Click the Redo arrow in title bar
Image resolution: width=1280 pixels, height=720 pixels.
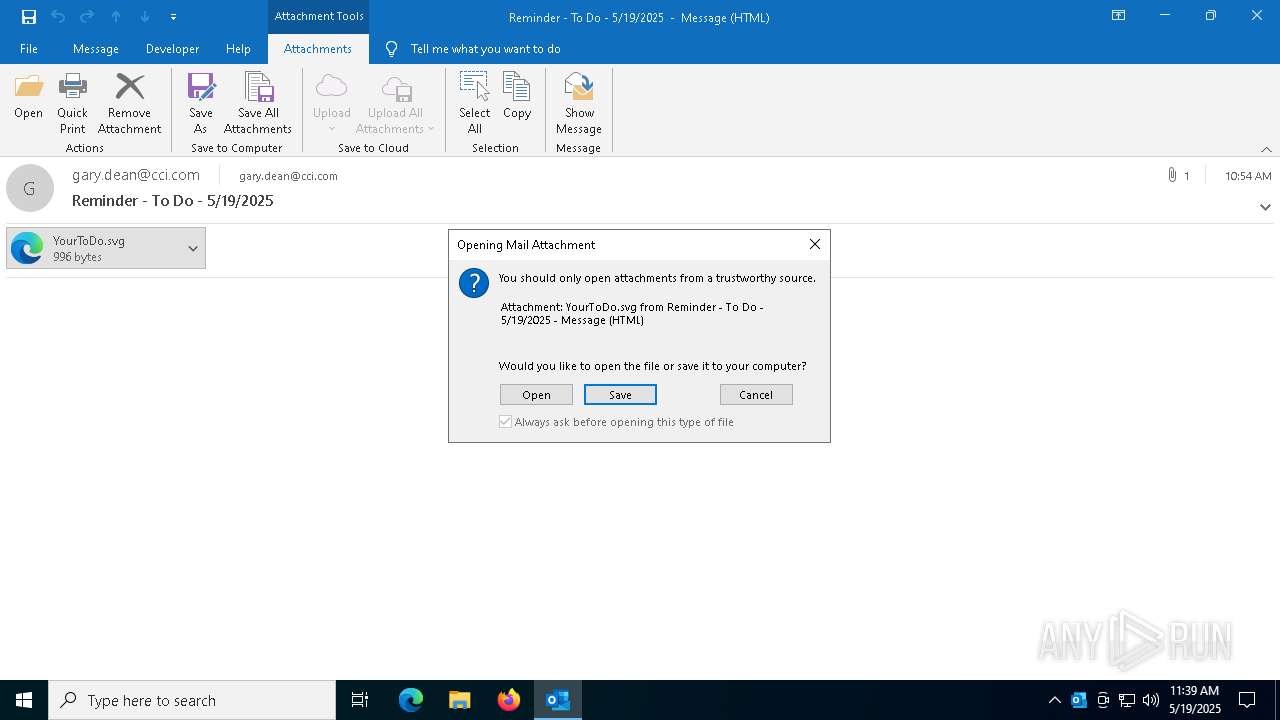click(87, 17)
